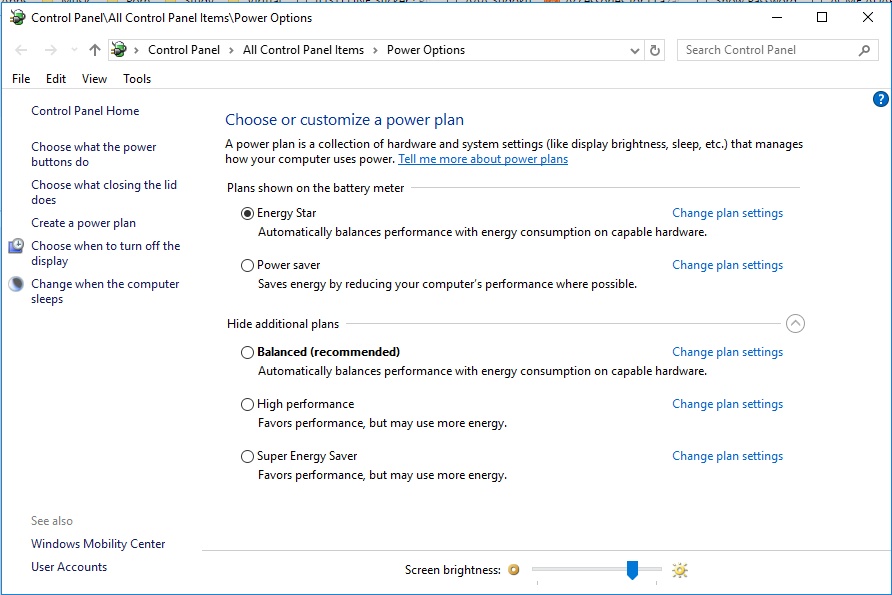Select the Energy Star power plan
This screenshot has height=595, width=892.
click(x=247, y=213)
